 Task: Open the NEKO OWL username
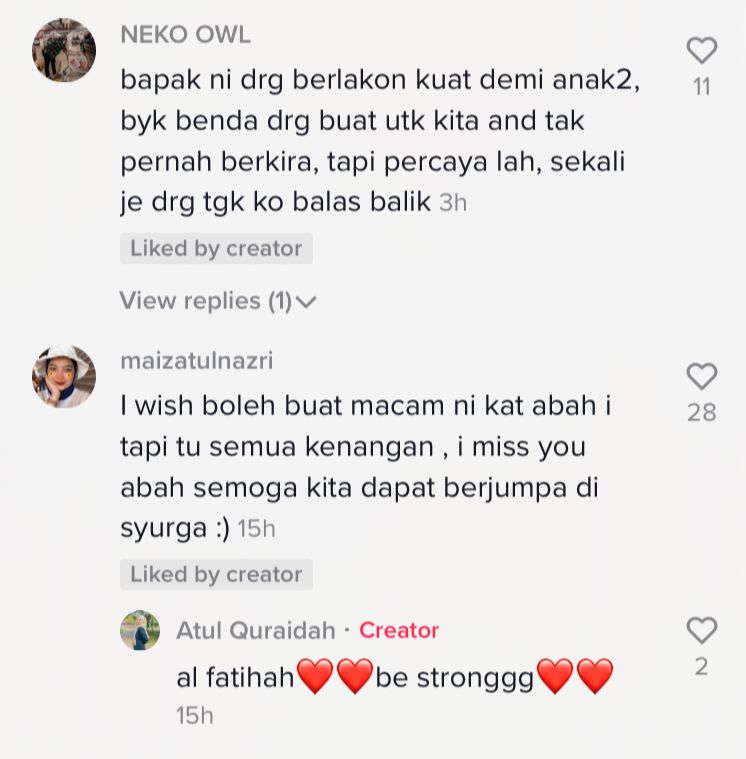point(185,35)
